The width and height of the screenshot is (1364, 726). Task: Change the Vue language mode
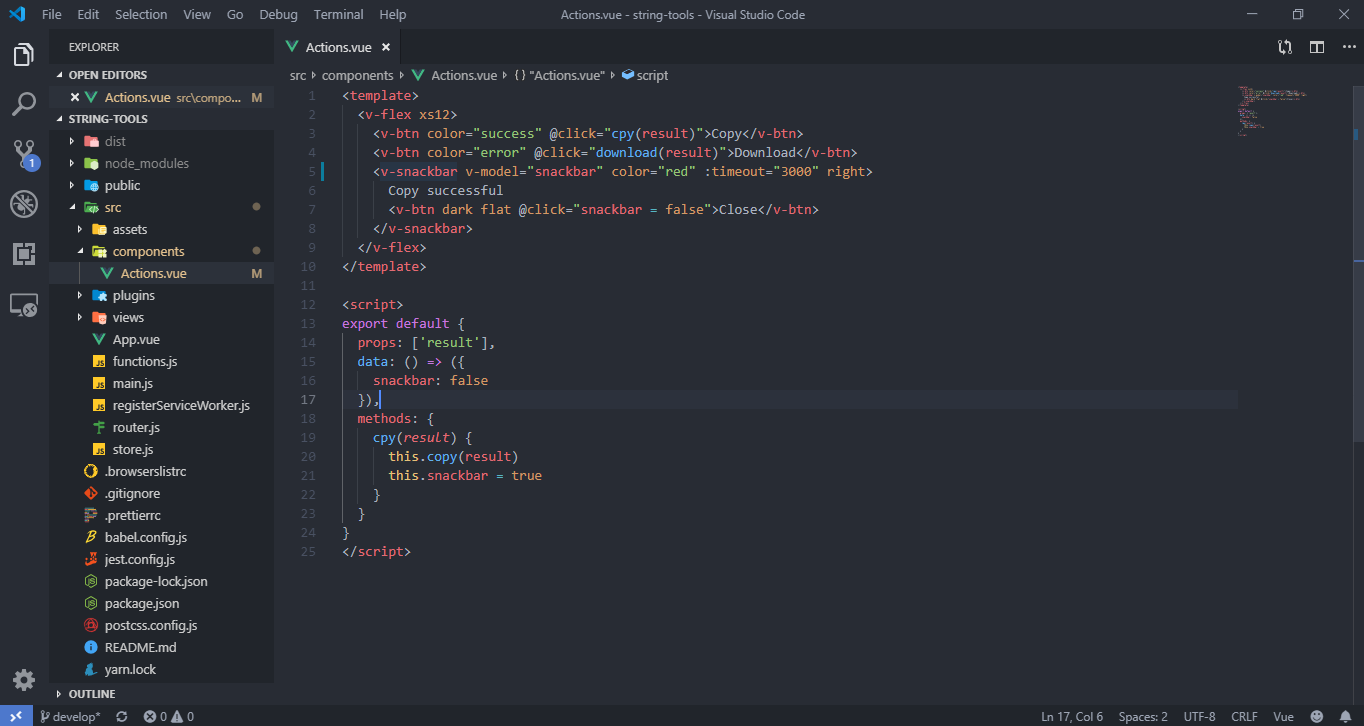[1283, 716]
